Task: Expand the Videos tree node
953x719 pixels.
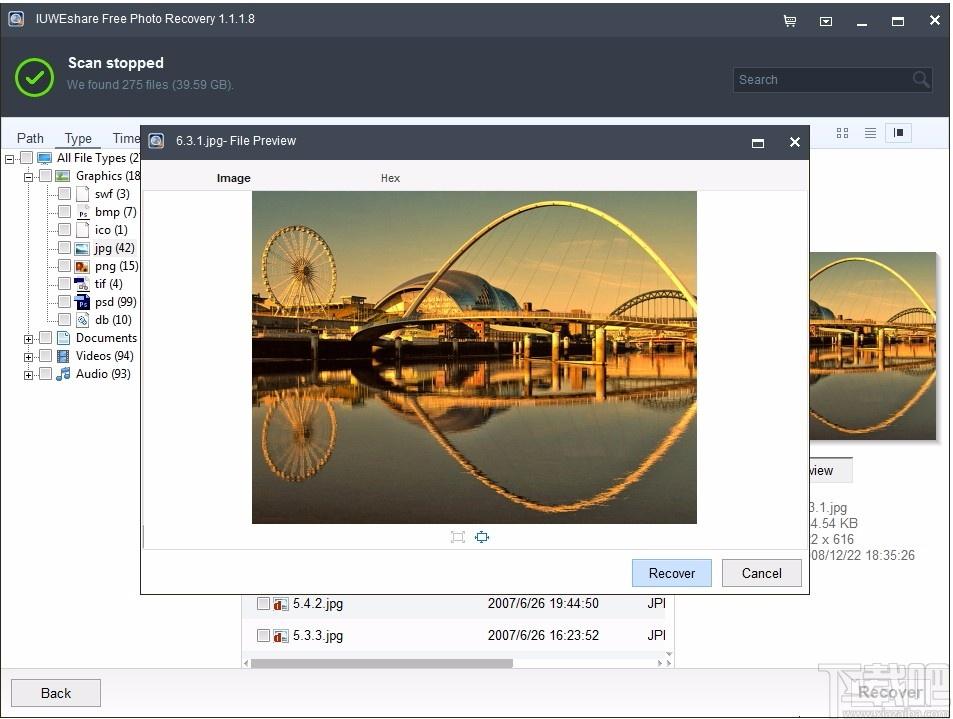Action: (x=28, y=357)
